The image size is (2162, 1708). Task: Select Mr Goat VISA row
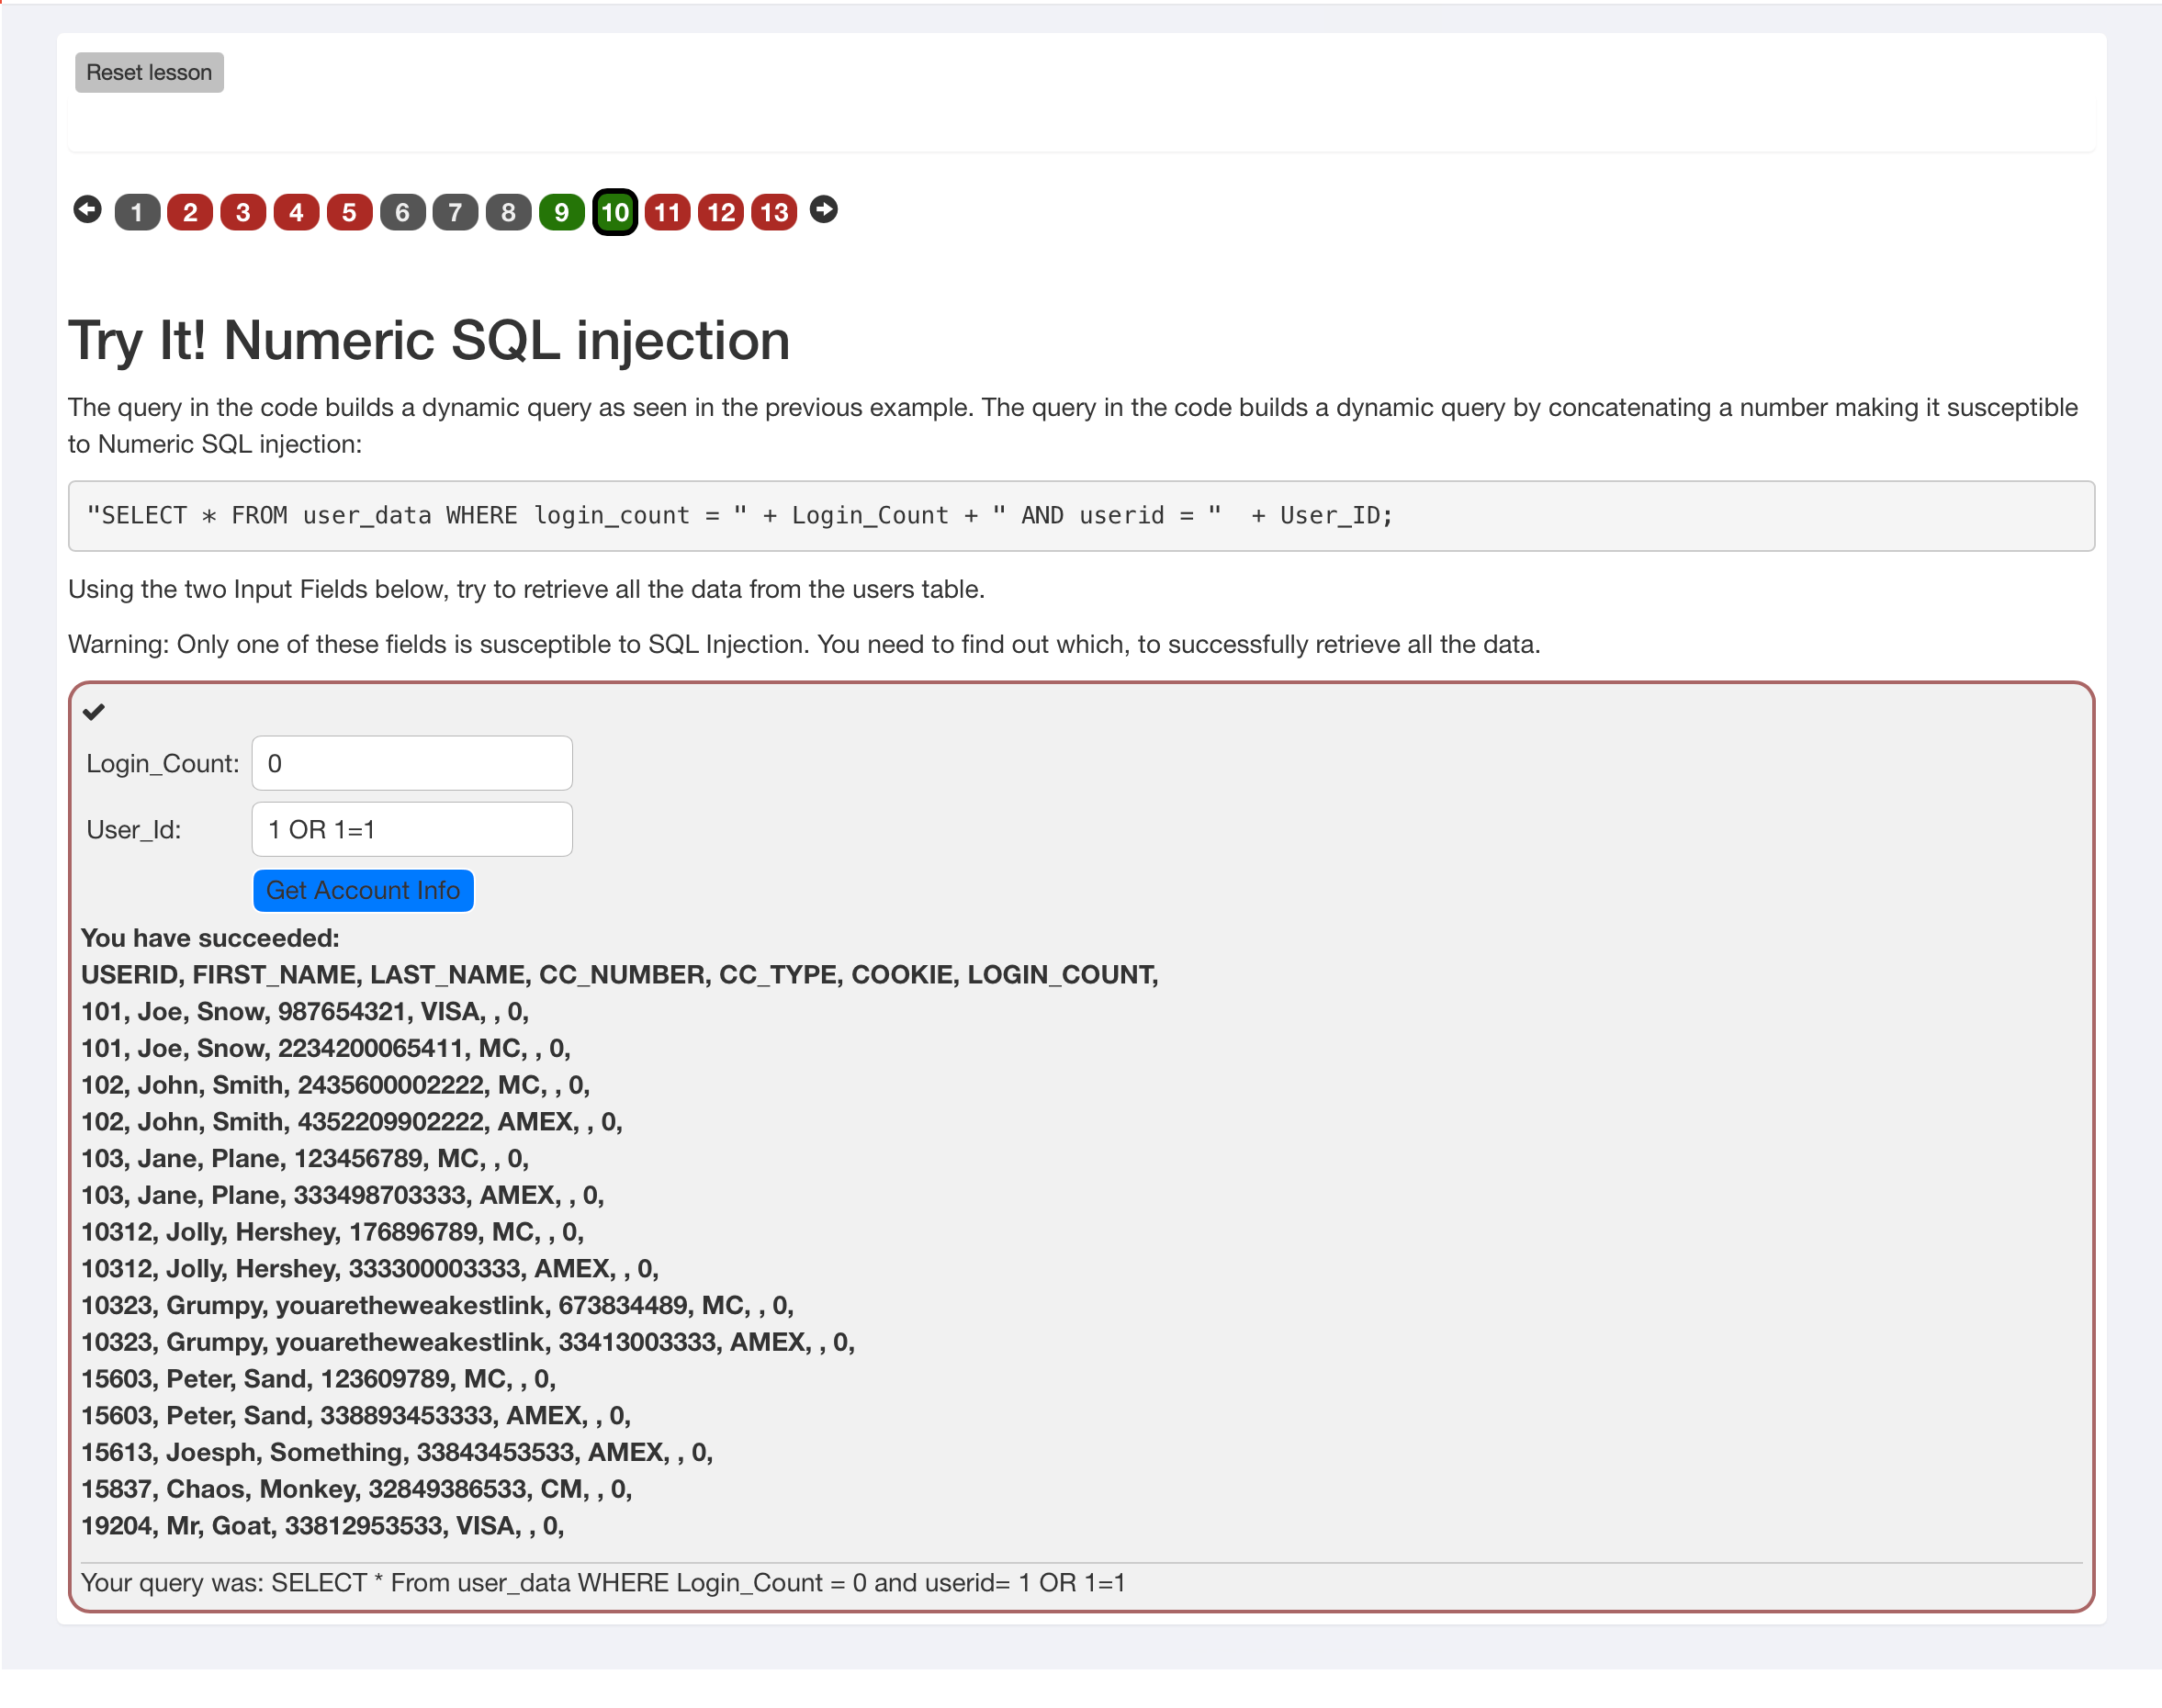323,1526
